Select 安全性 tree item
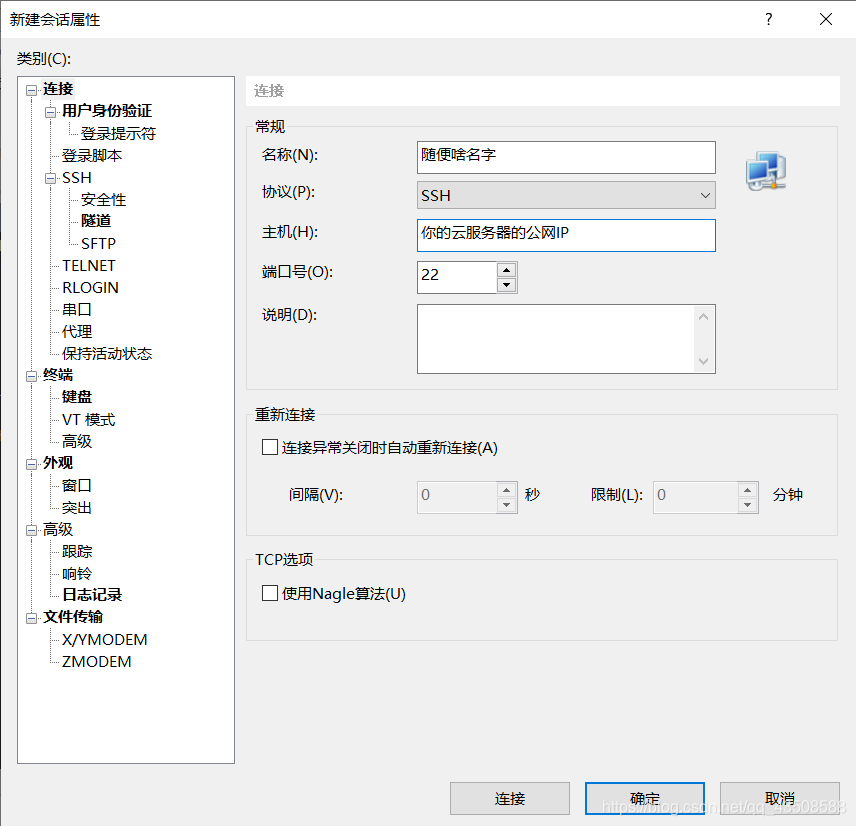 tap(103, 200)
